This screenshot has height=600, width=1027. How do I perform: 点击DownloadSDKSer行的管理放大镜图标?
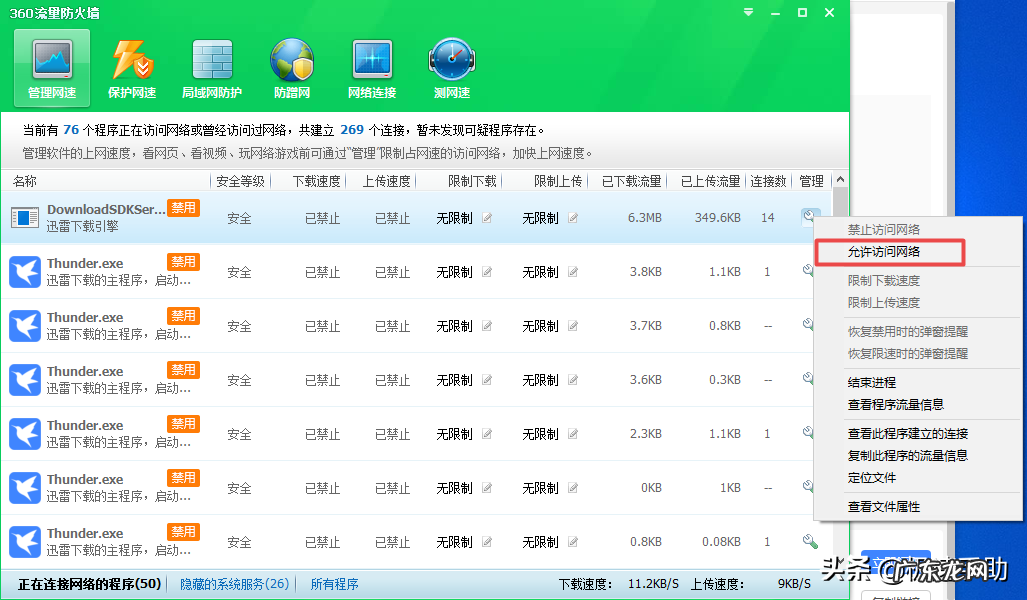[809, 213]
